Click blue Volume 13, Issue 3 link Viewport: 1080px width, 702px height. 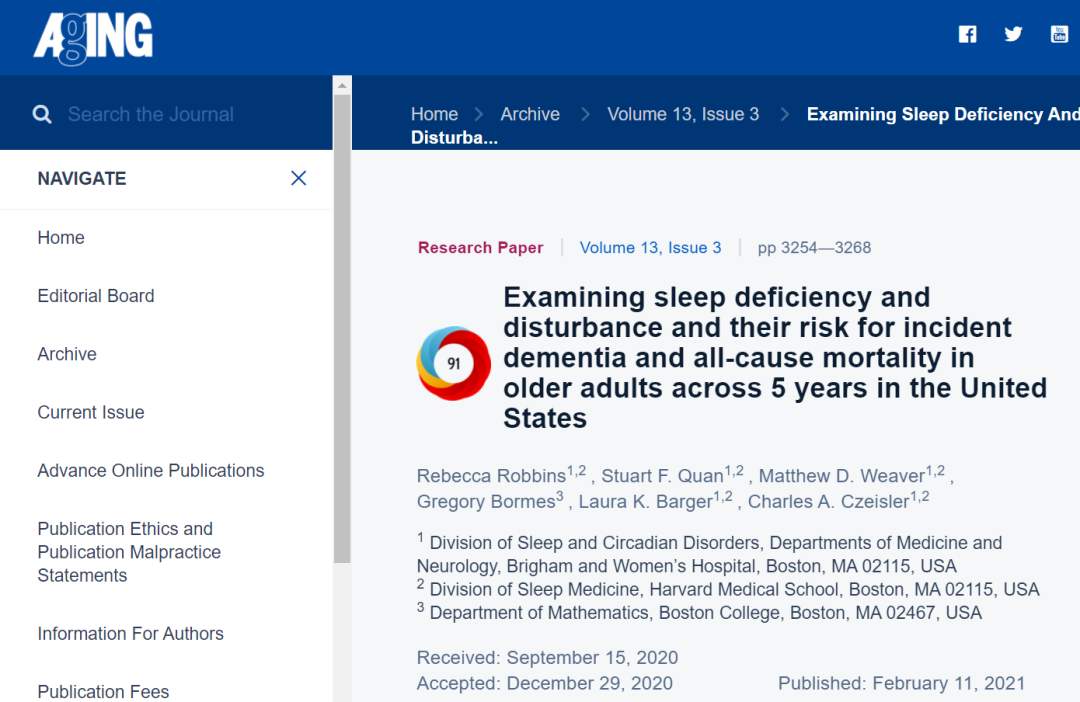point(650,248)
